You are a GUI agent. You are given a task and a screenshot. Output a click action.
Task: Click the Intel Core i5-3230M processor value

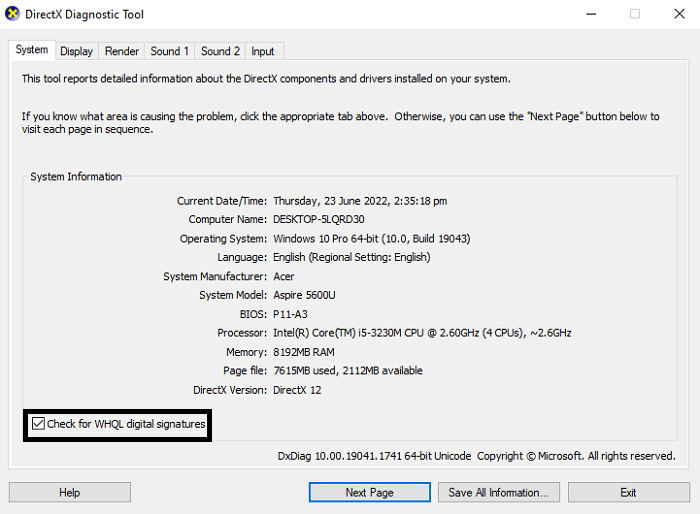pos(422,333)
